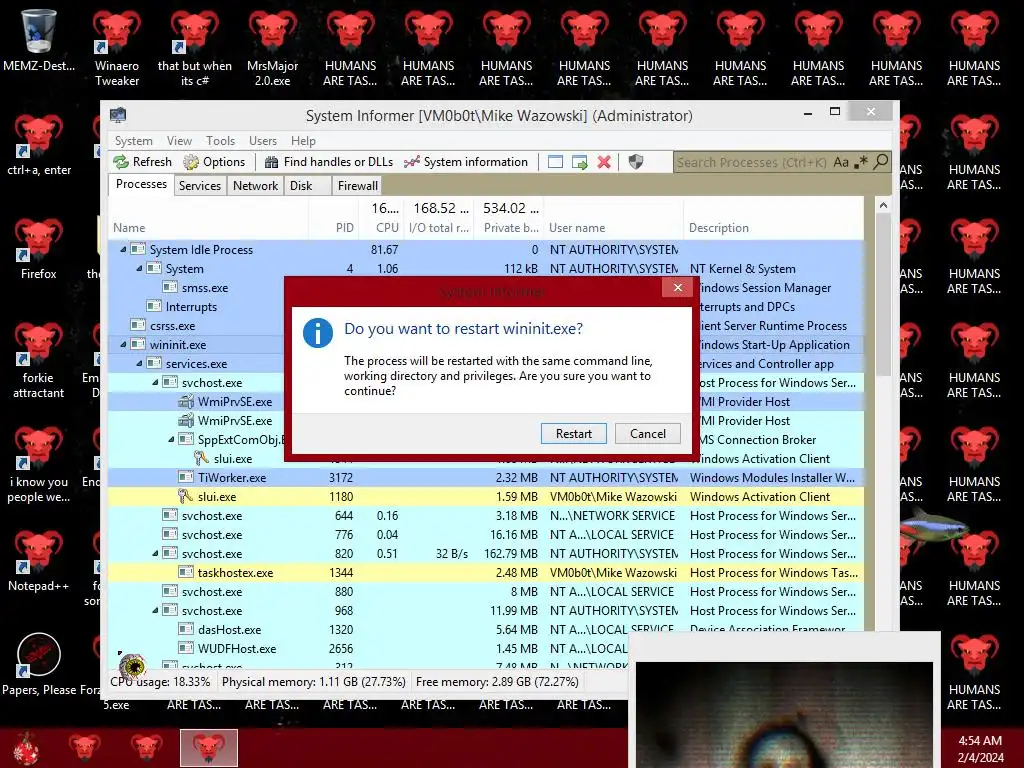The width and height of the screenshot is (1024, 768).
Task: Open System information graph window
Action: point(466,162)
